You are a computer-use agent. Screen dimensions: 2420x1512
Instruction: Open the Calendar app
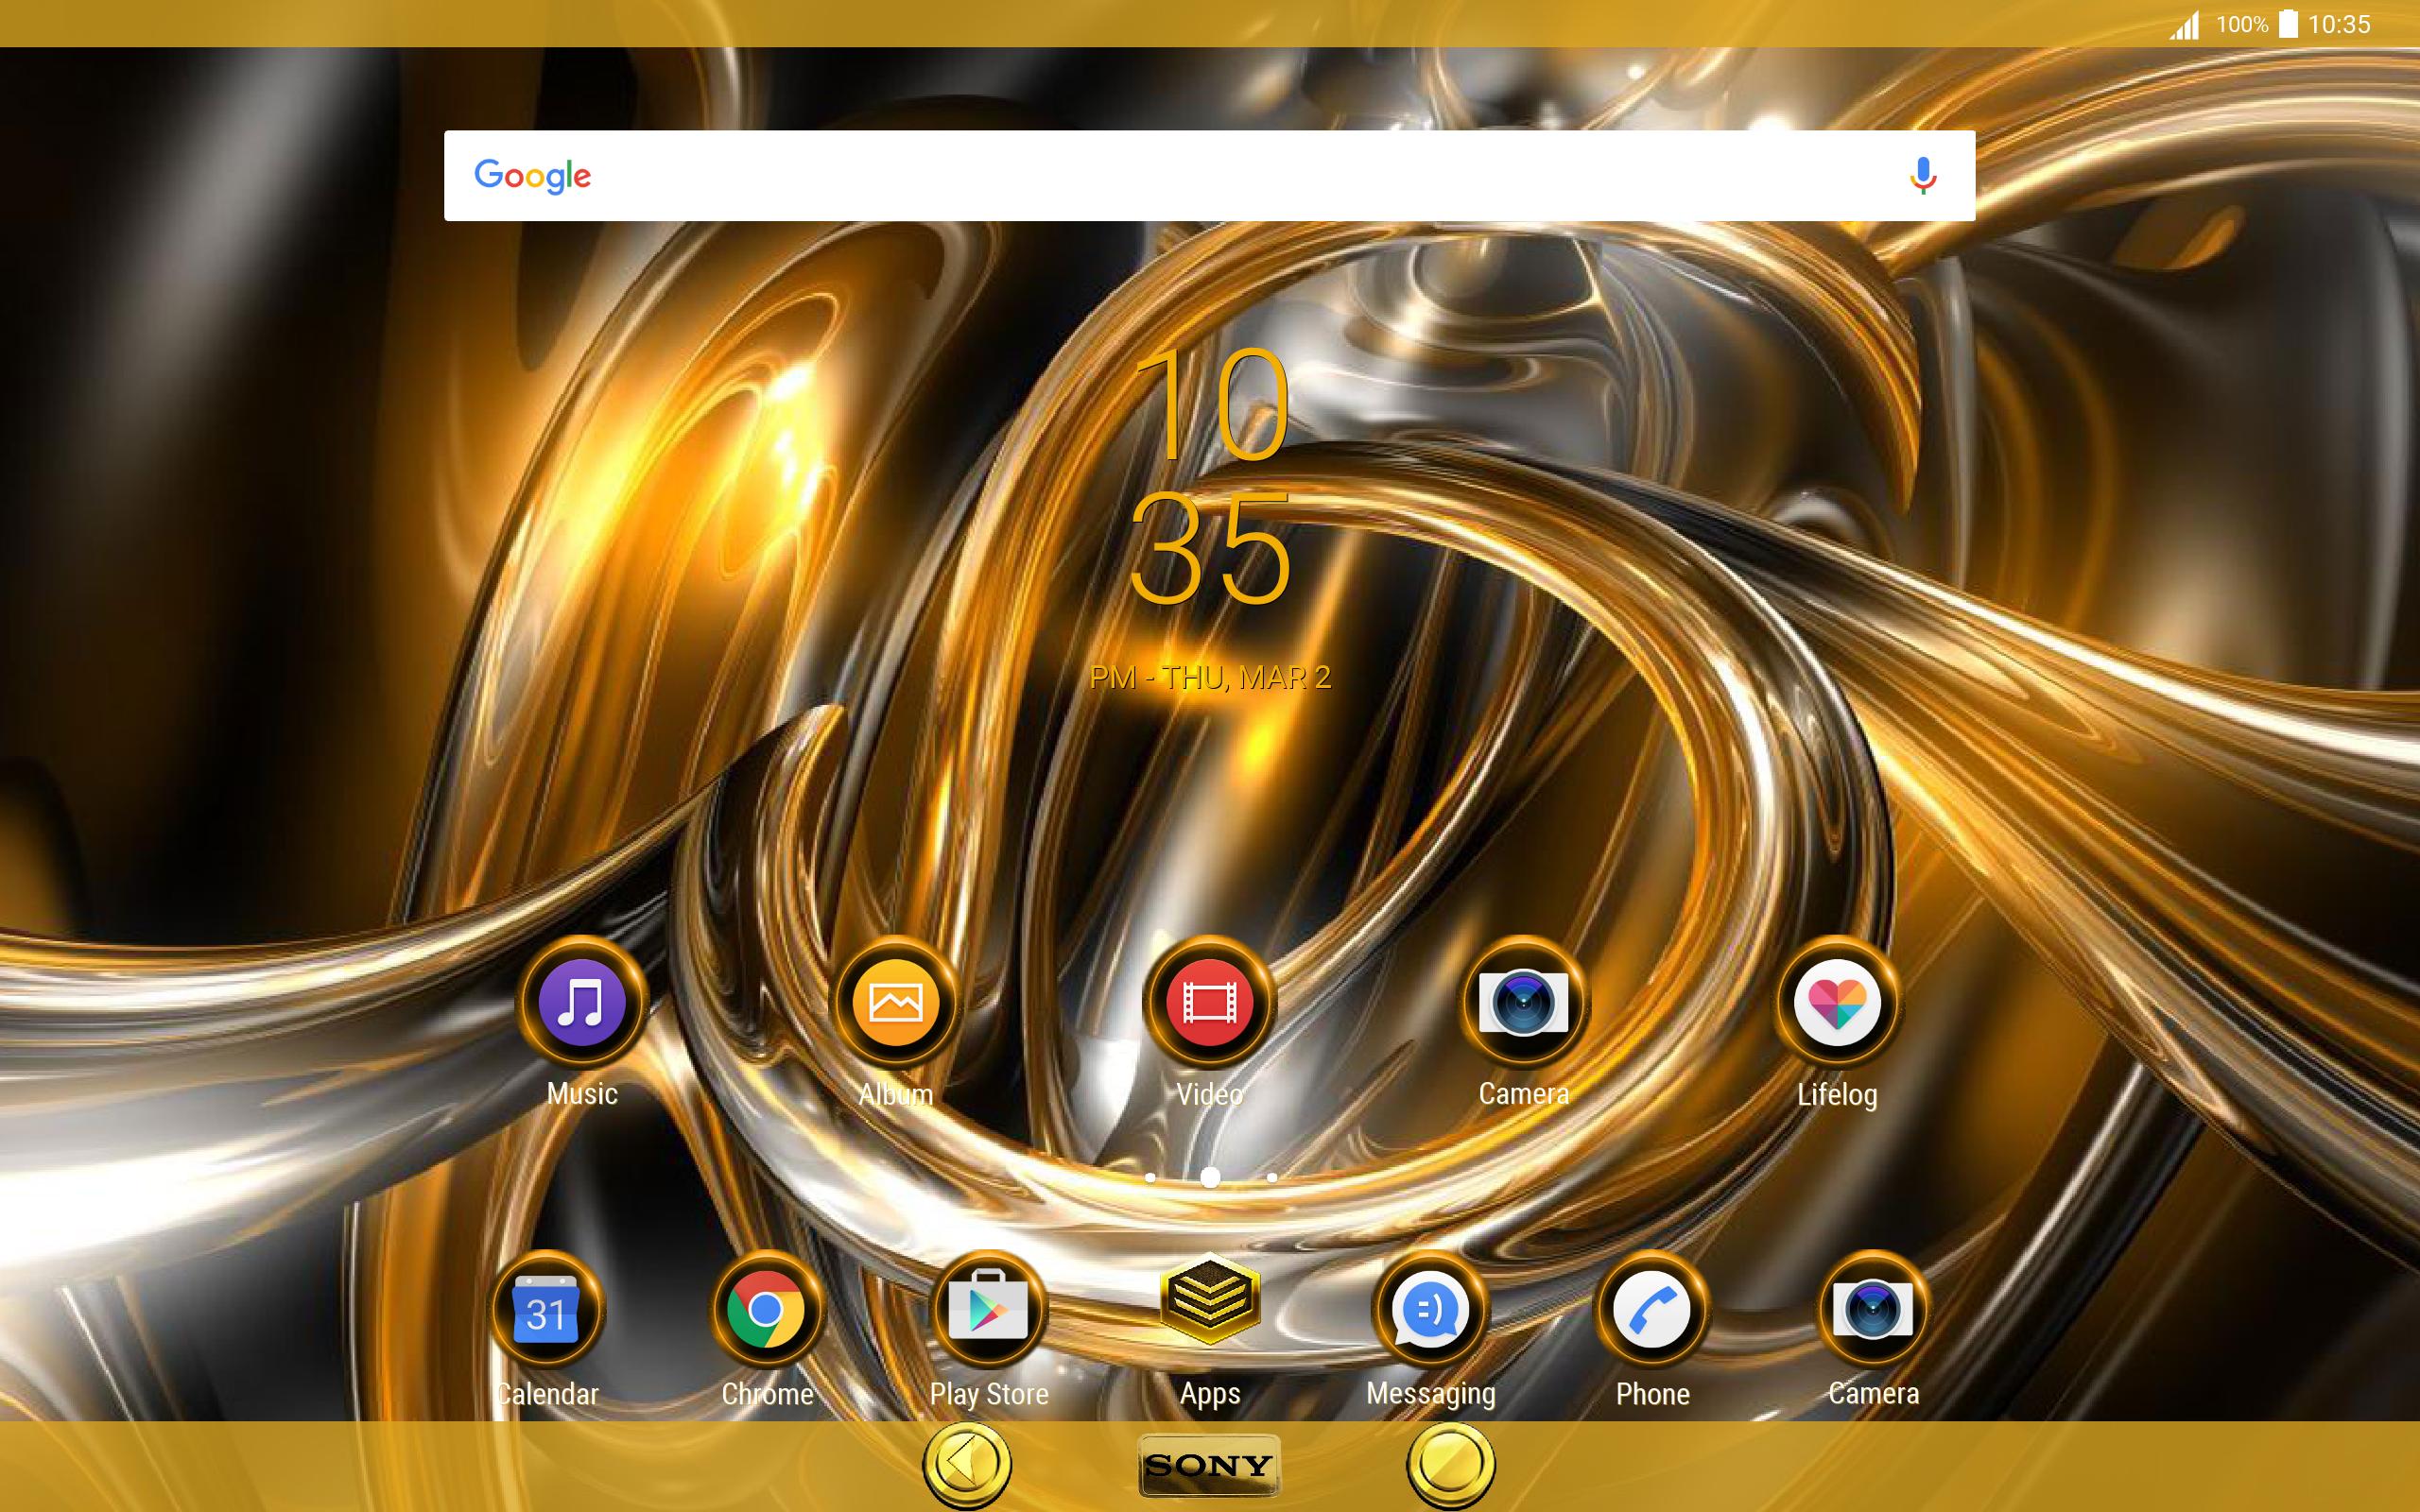pos(548,1309)
